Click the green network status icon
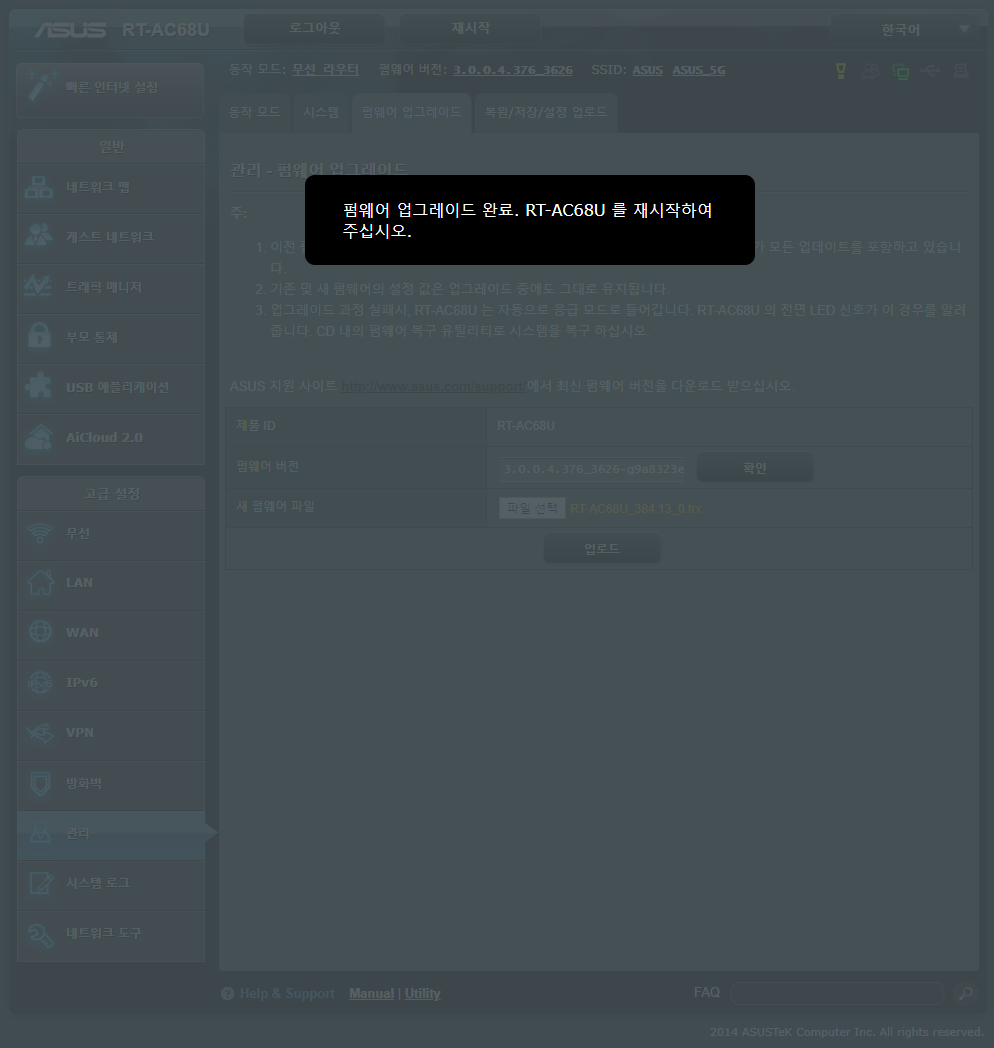This screenshot has height=1048, width=994. coord(900,70)
